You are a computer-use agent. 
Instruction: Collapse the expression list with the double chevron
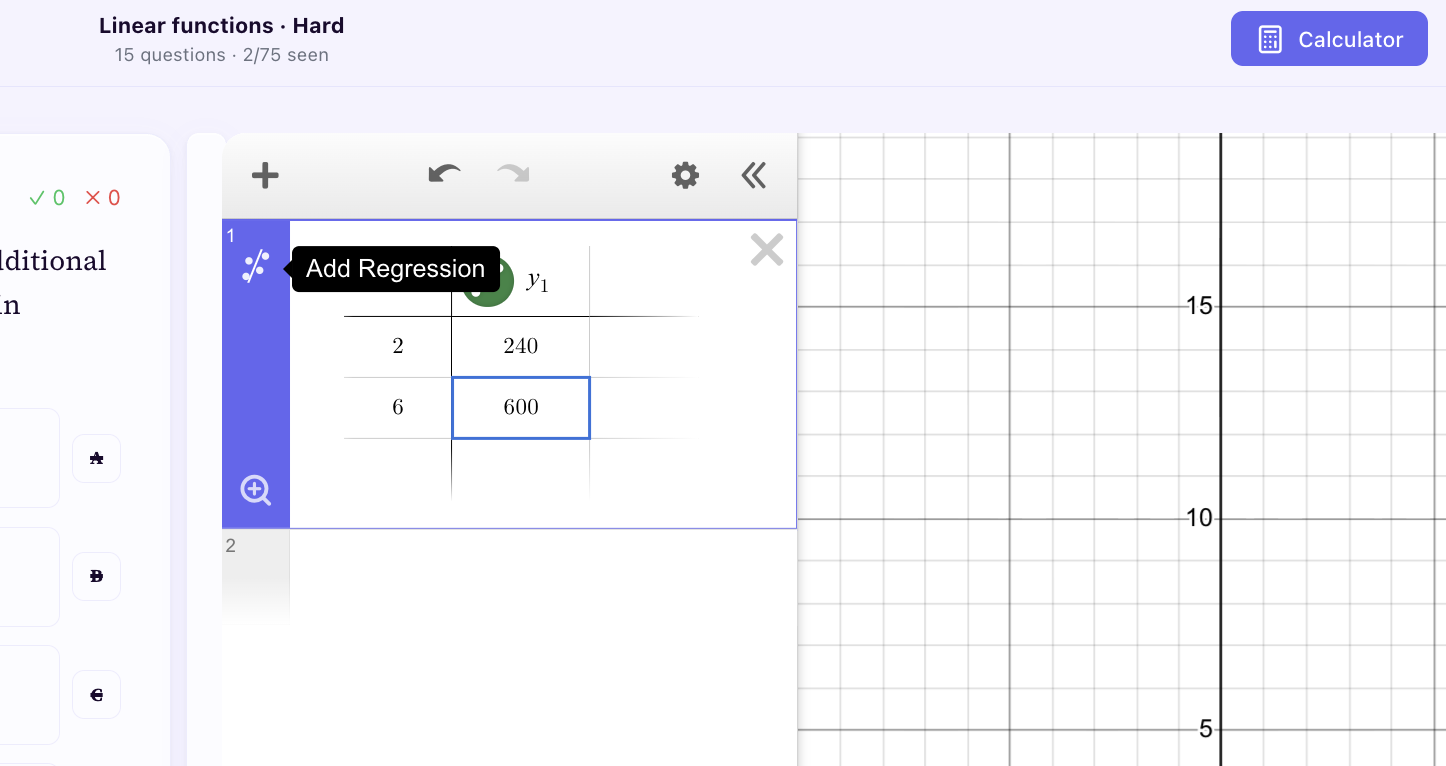753,175
